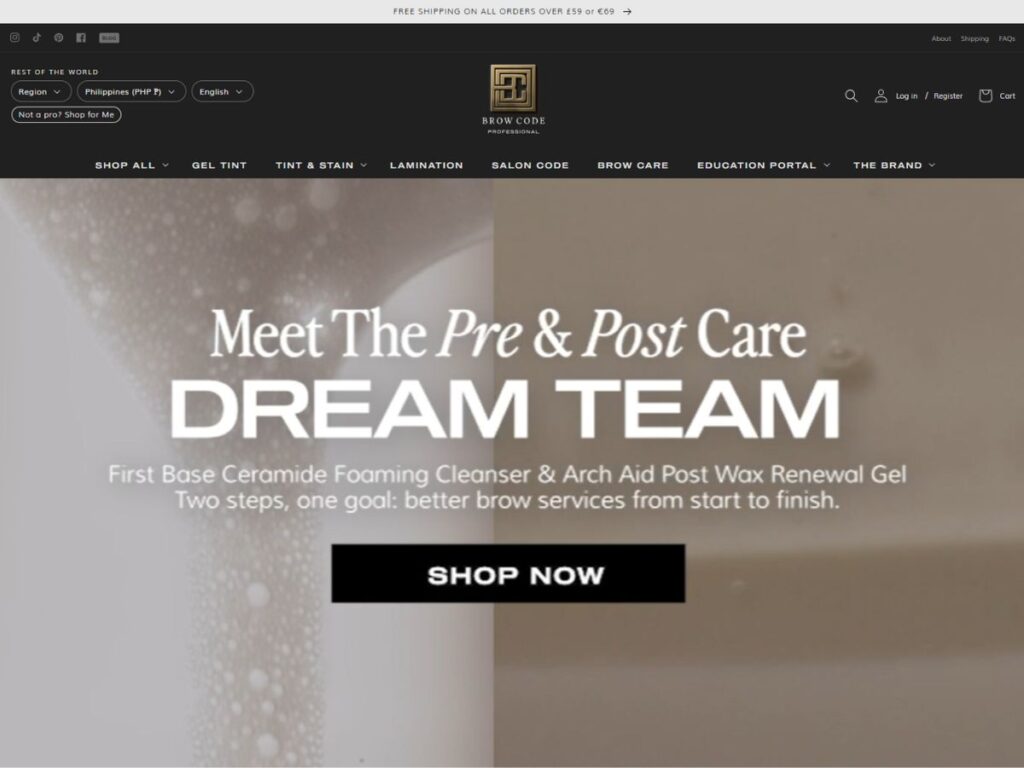This screenshot has width=1024, height=768.
Task: Click the account person icon
Action: pyautogui.click(x=881, y=96)
